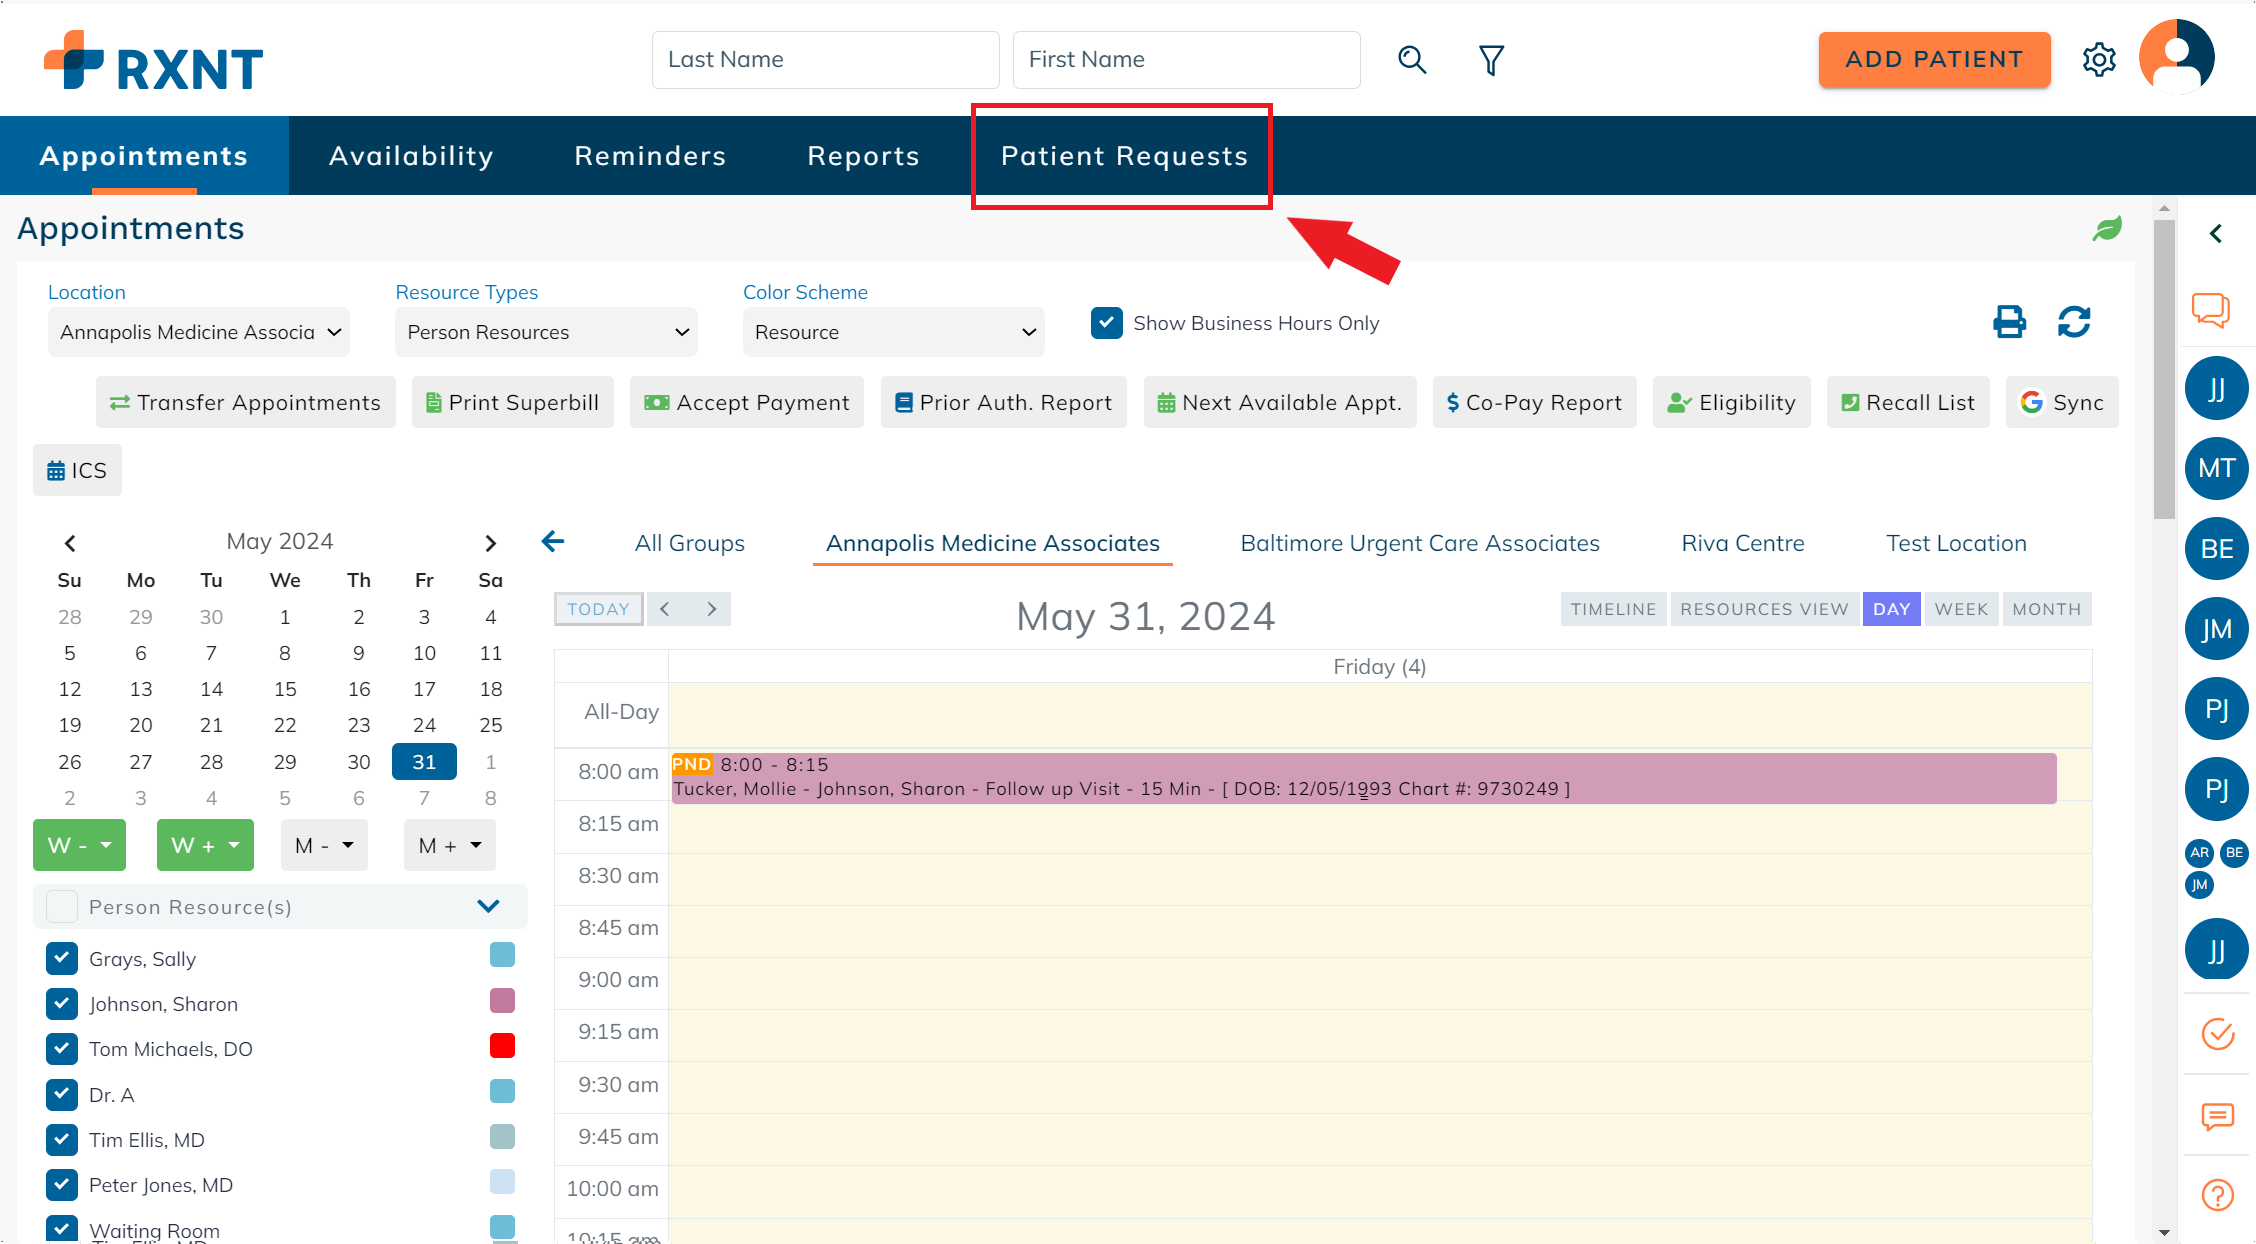Go to the previous day

[x=665, y=609]
